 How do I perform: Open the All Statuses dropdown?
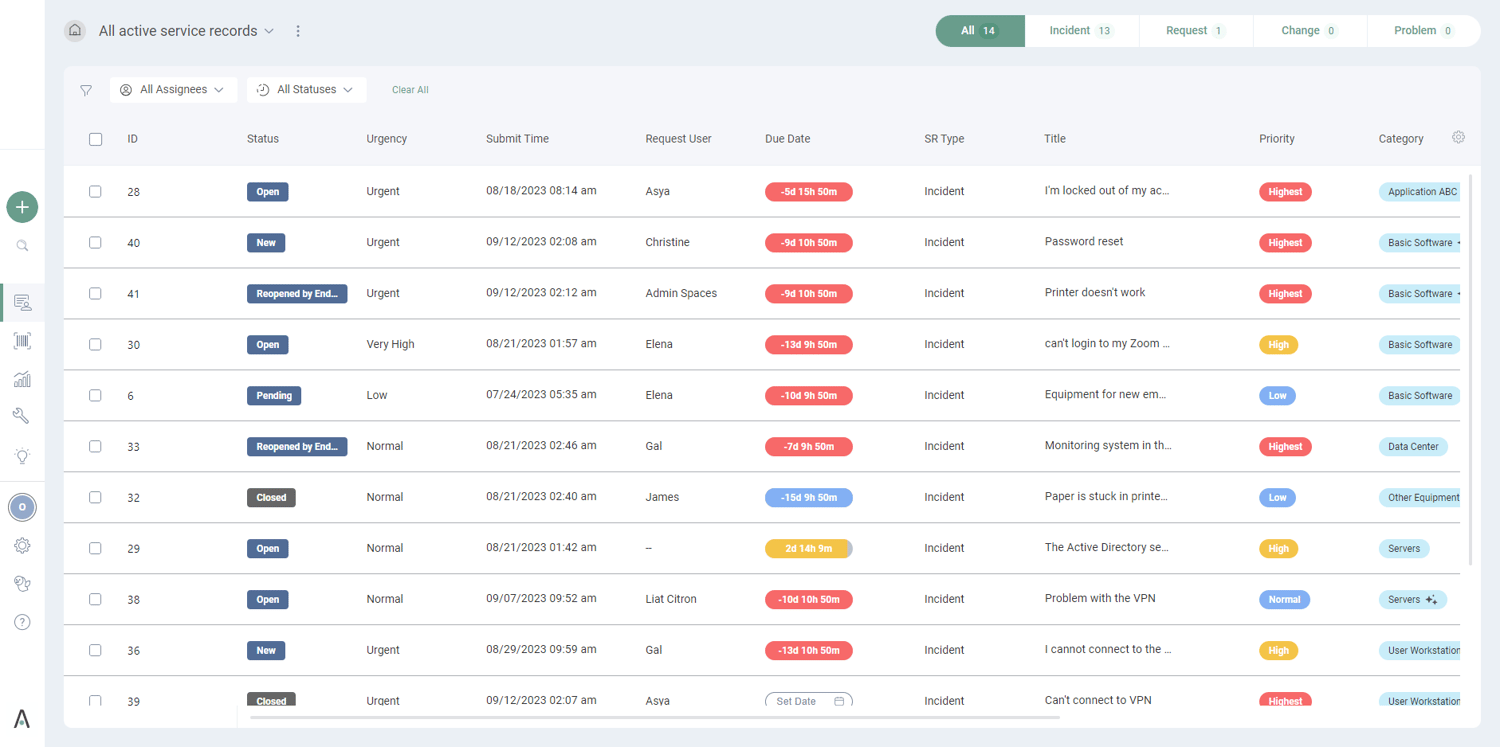pos(306,89)
